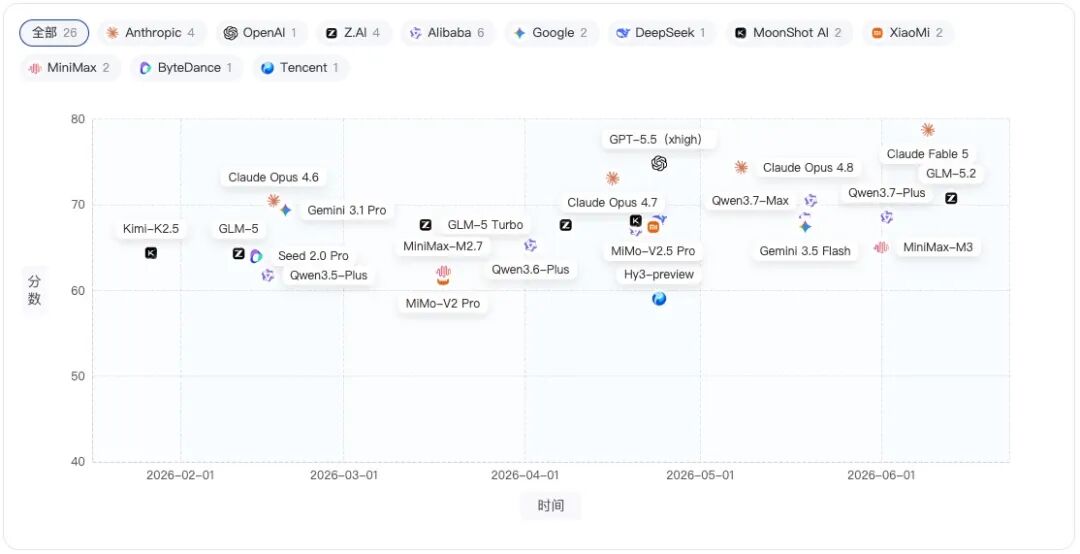The image size is (1080, 554).
Task: Filter chart by OpenAI models
Action: coord(260,32)
